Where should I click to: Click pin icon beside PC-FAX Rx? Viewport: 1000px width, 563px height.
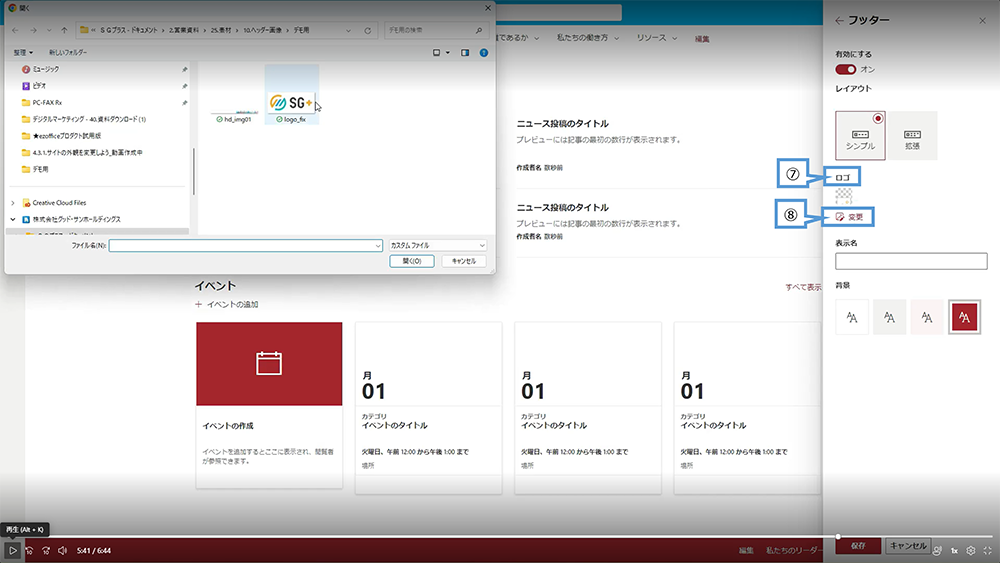coord(184,102)
